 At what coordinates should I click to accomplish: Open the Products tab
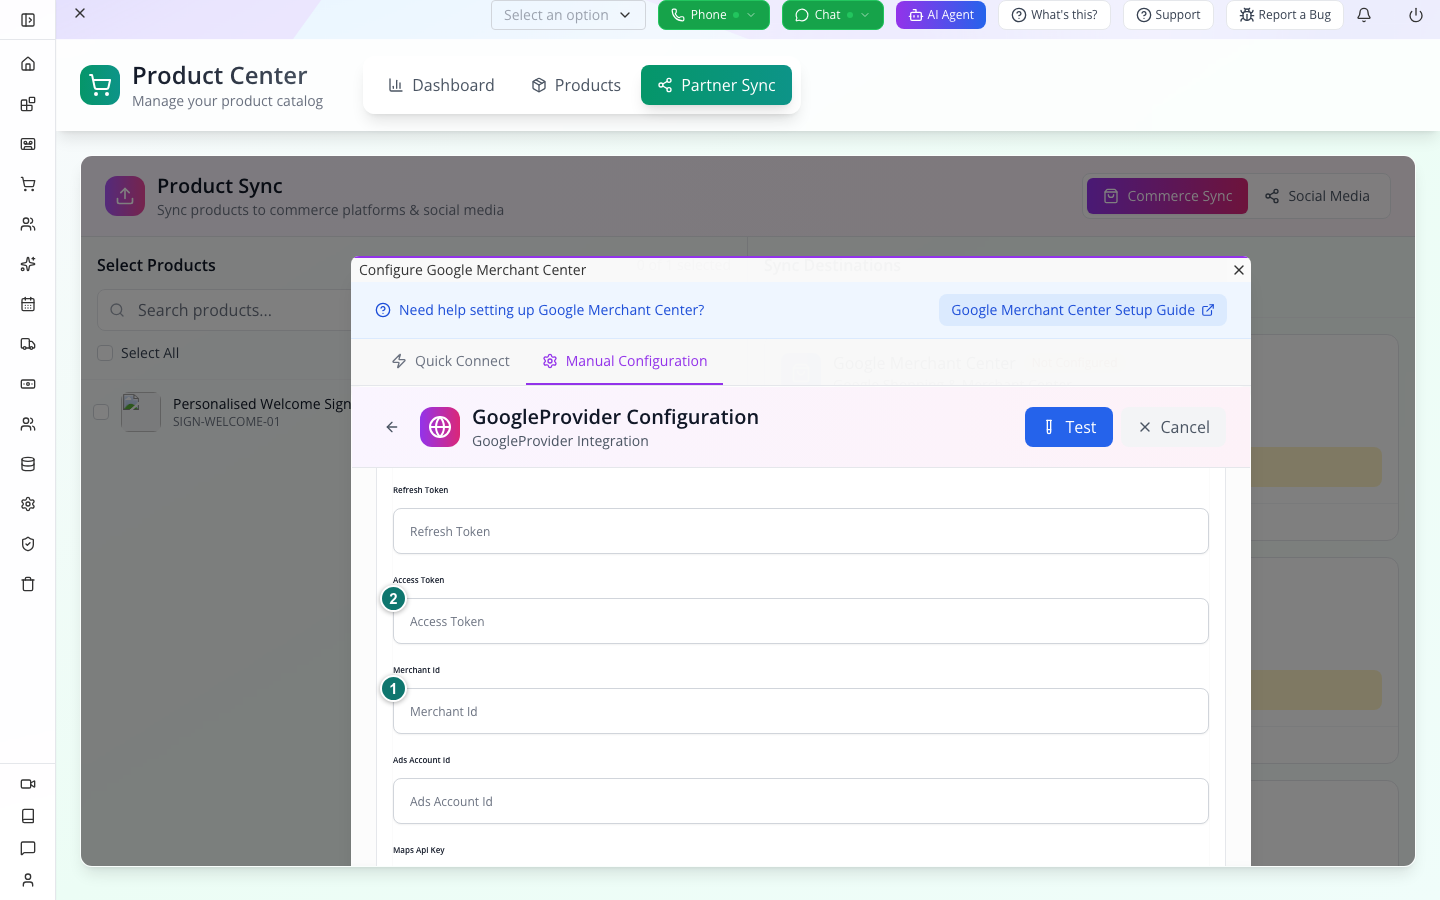pyautogui.click(x=576, y=85)
